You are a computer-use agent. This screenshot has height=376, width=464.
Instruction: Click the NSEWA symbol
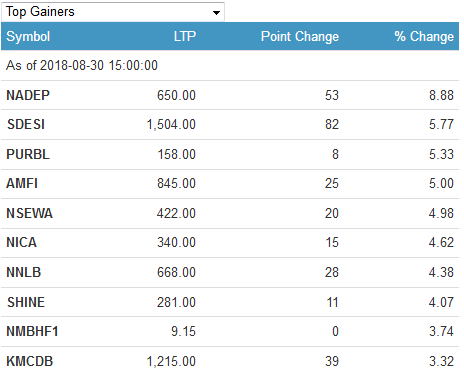(30, 213)
